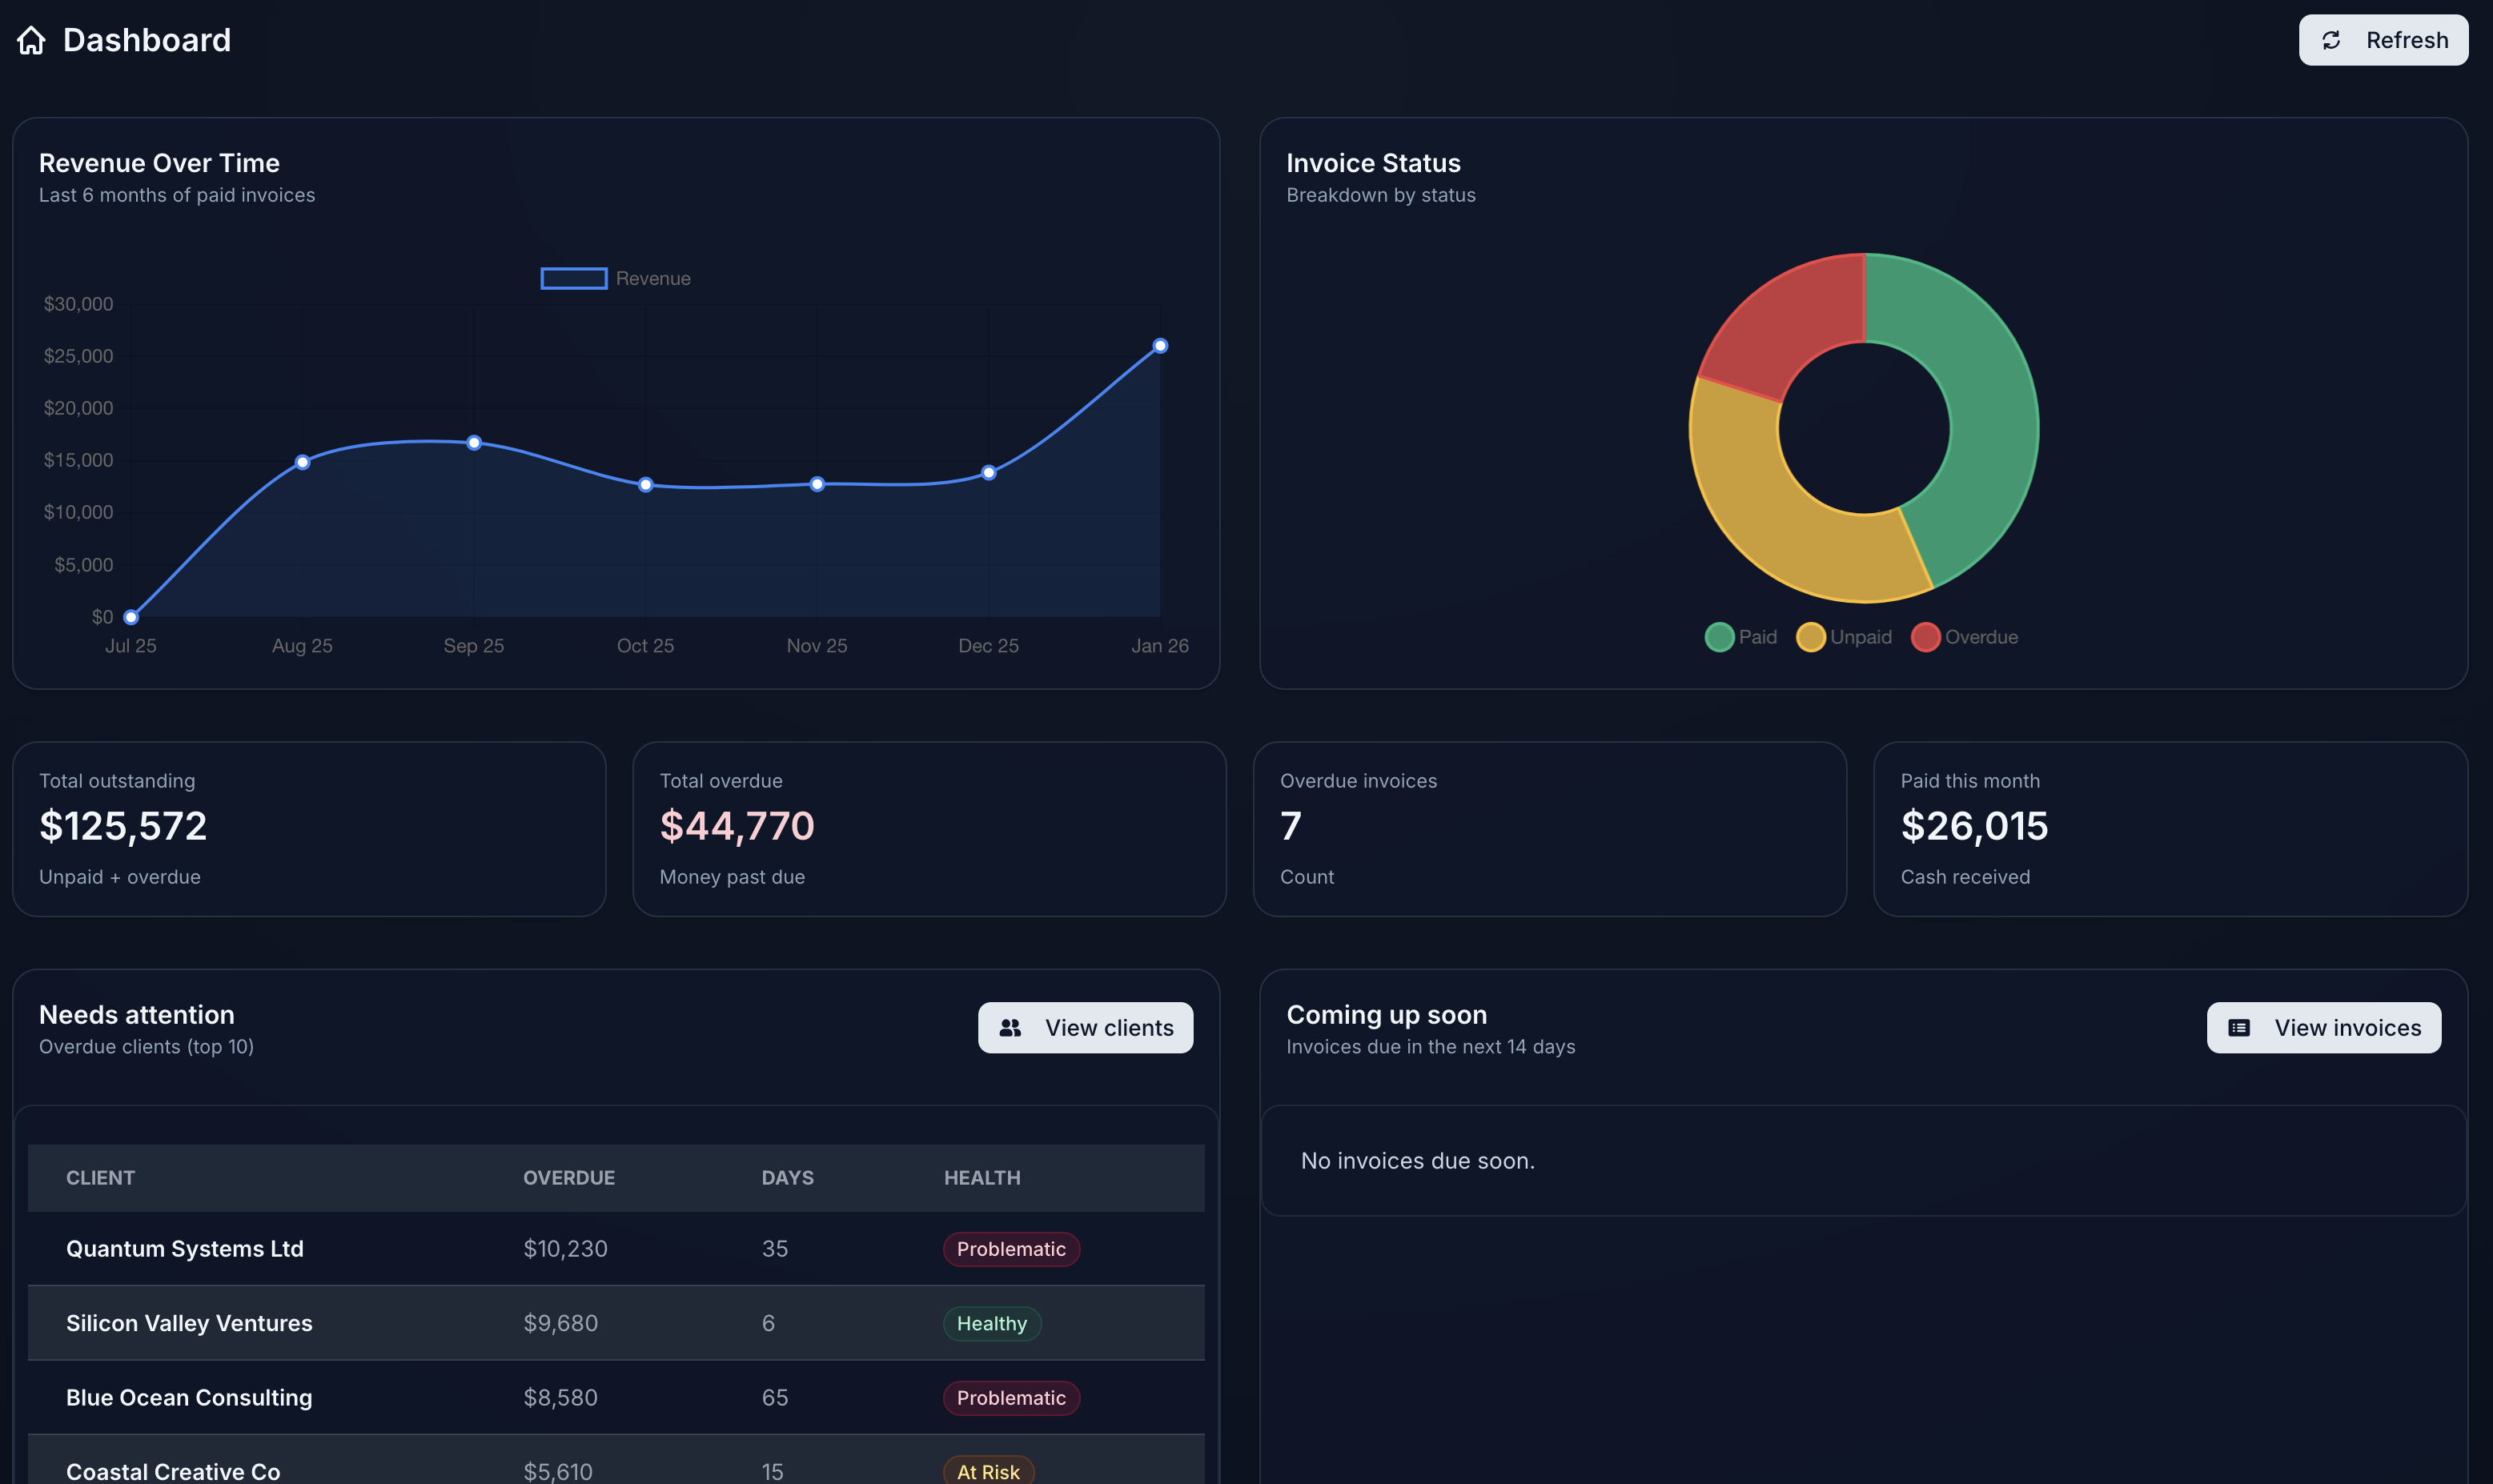Click the Problematic health badge for Quantum Systems

[1011, 1248]
